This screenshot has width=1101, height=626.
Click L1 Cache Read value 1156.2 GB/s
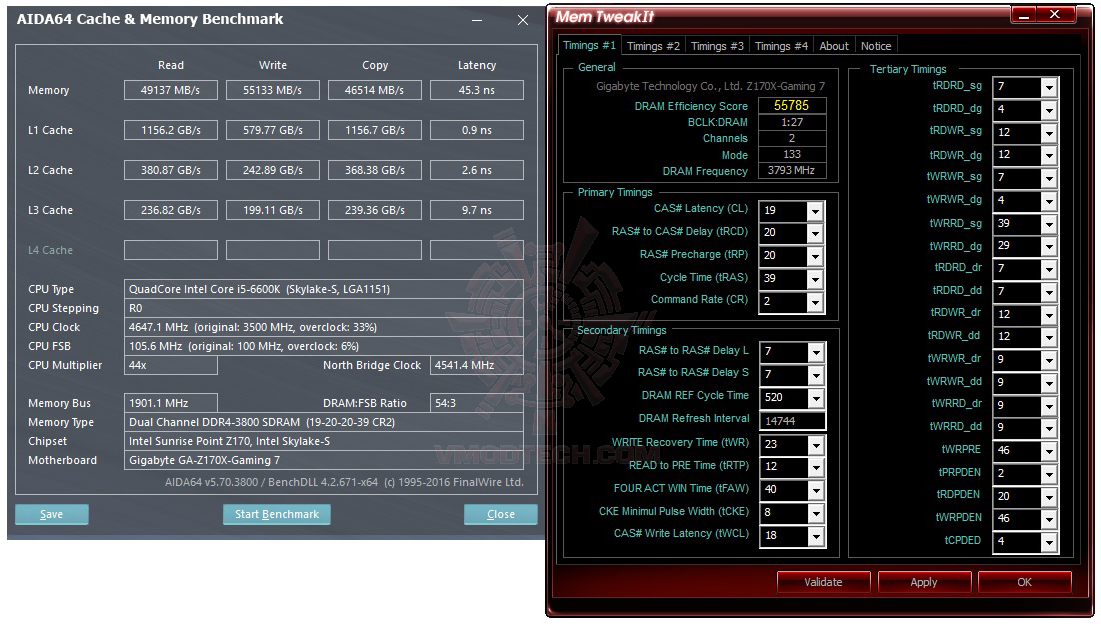(x=171, y=131)
